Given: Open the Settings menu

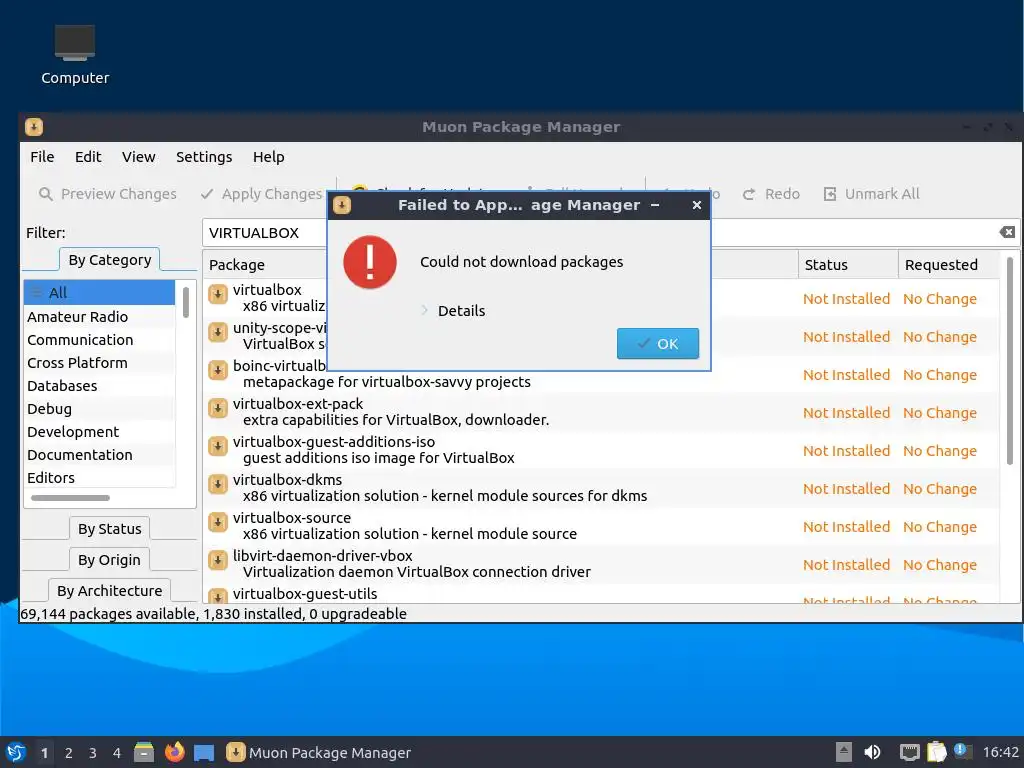Looking at the screenshot, I should (204, 157).
